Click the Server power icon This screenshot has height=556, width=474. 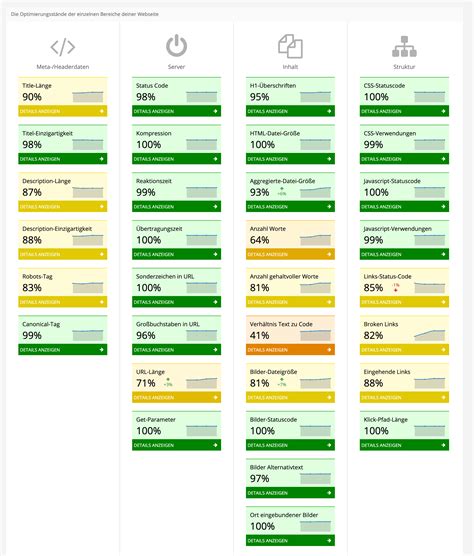[176, 46]
